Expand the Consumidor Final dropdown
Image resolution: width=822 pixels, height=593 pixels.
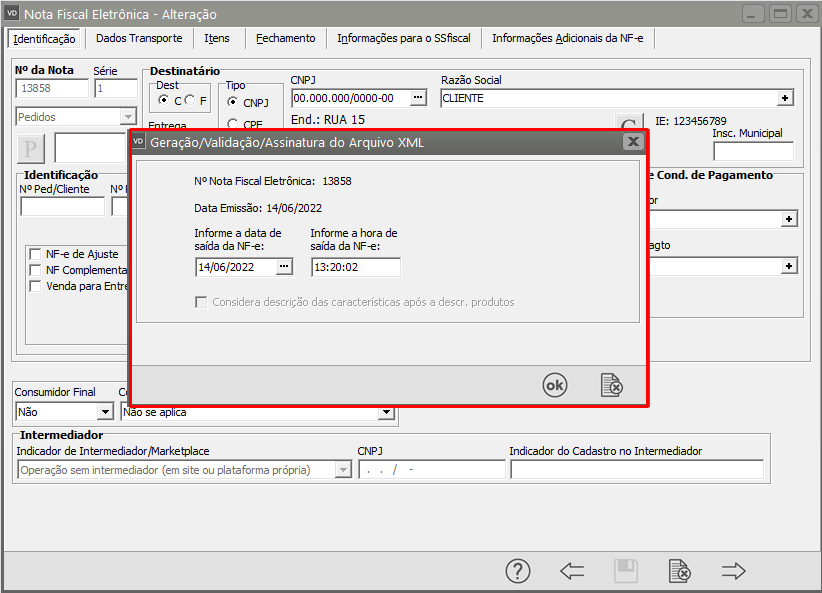[x=104, y=412]
